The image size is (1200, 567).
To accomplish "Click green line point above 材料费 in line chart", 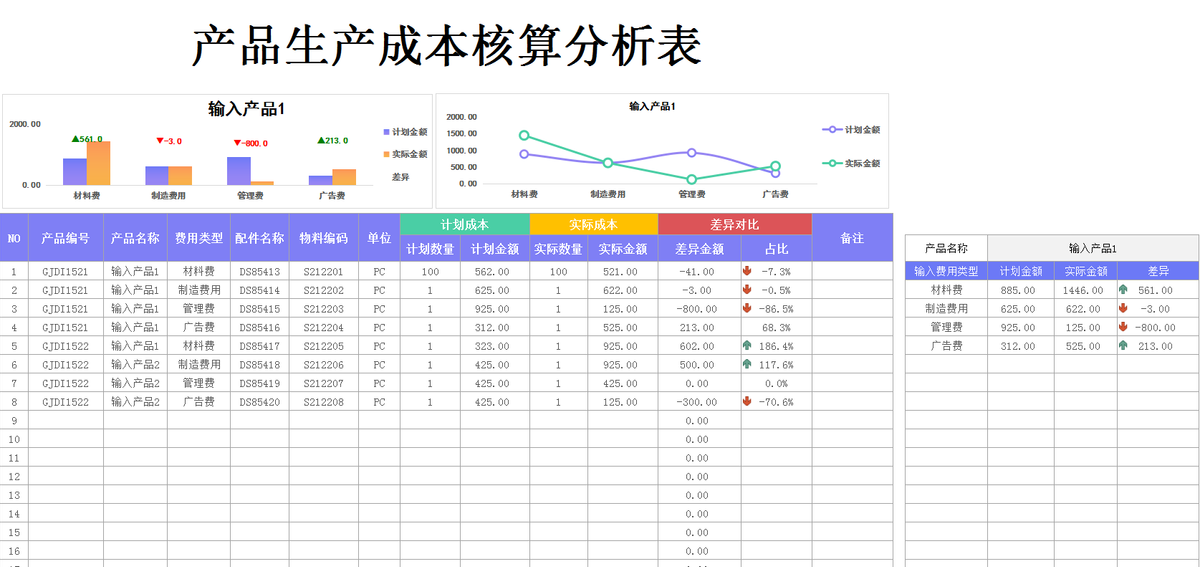I will (x=524, y=135).
